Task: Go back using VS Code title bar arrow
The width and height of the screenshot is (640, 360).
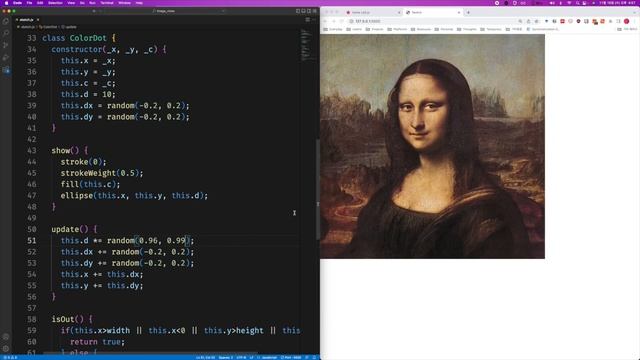Action: coord(94,11)
